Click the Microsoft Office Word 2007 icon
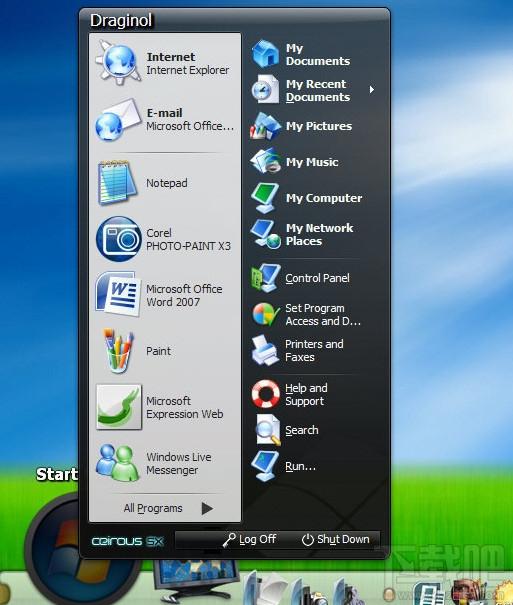 pos(117,294)
